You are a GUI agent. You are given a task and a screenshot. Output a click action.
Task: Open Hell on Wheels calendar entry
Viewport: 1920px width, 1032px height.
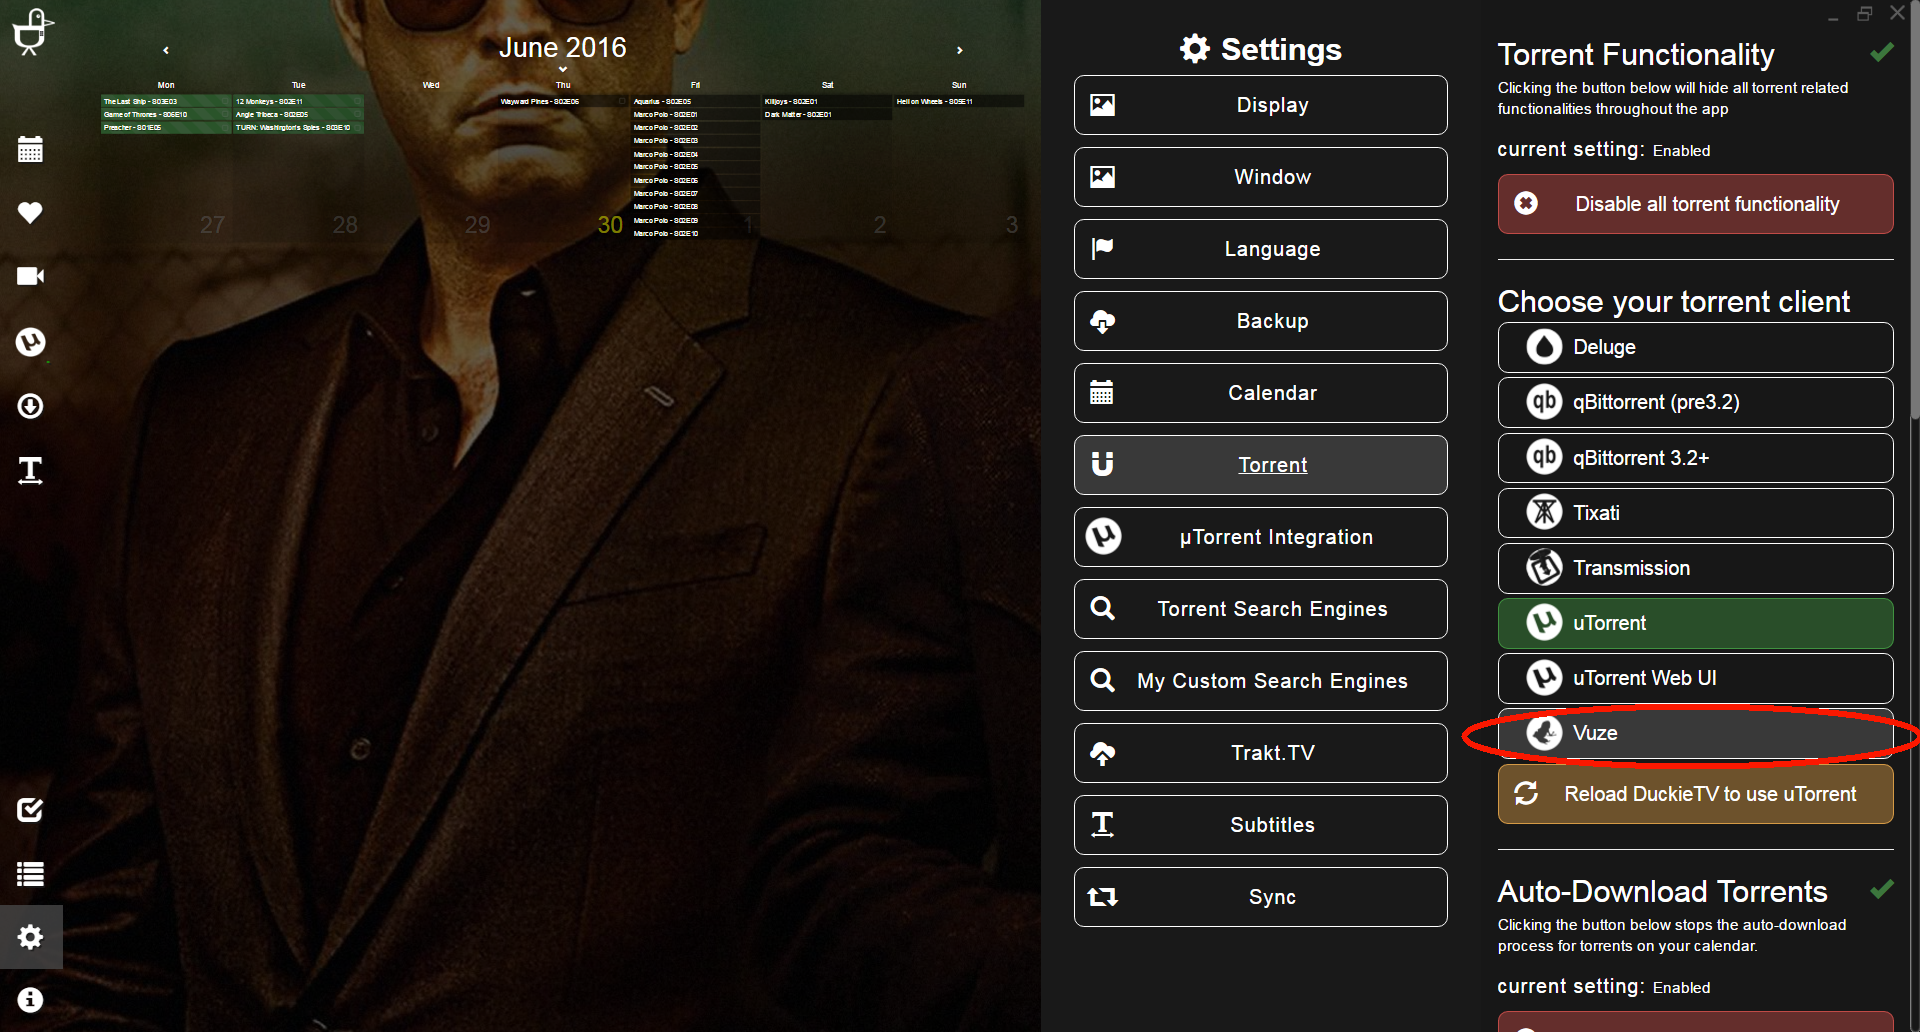[x=959, y=101]
